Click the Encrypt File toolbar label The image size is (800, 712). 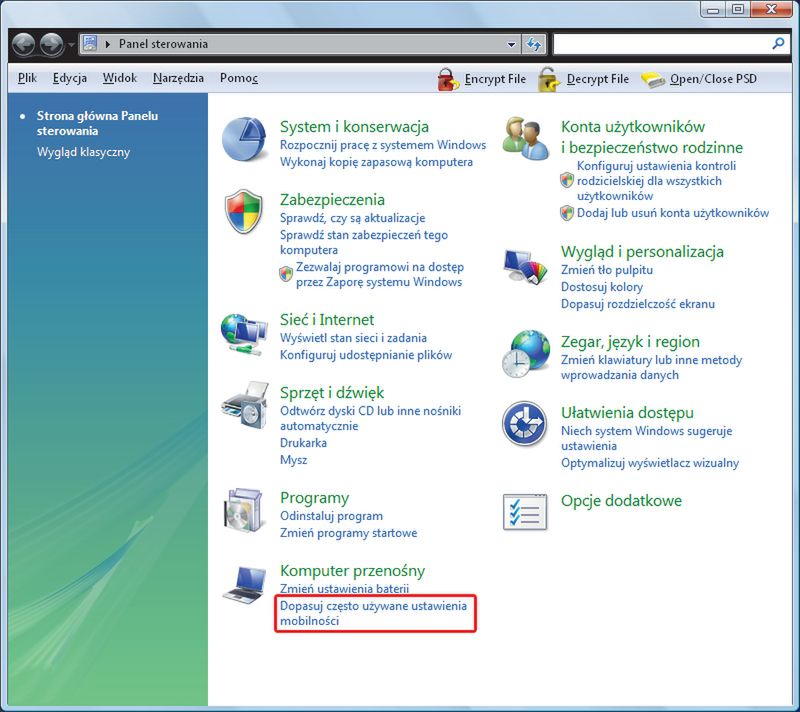click(495, 79)
